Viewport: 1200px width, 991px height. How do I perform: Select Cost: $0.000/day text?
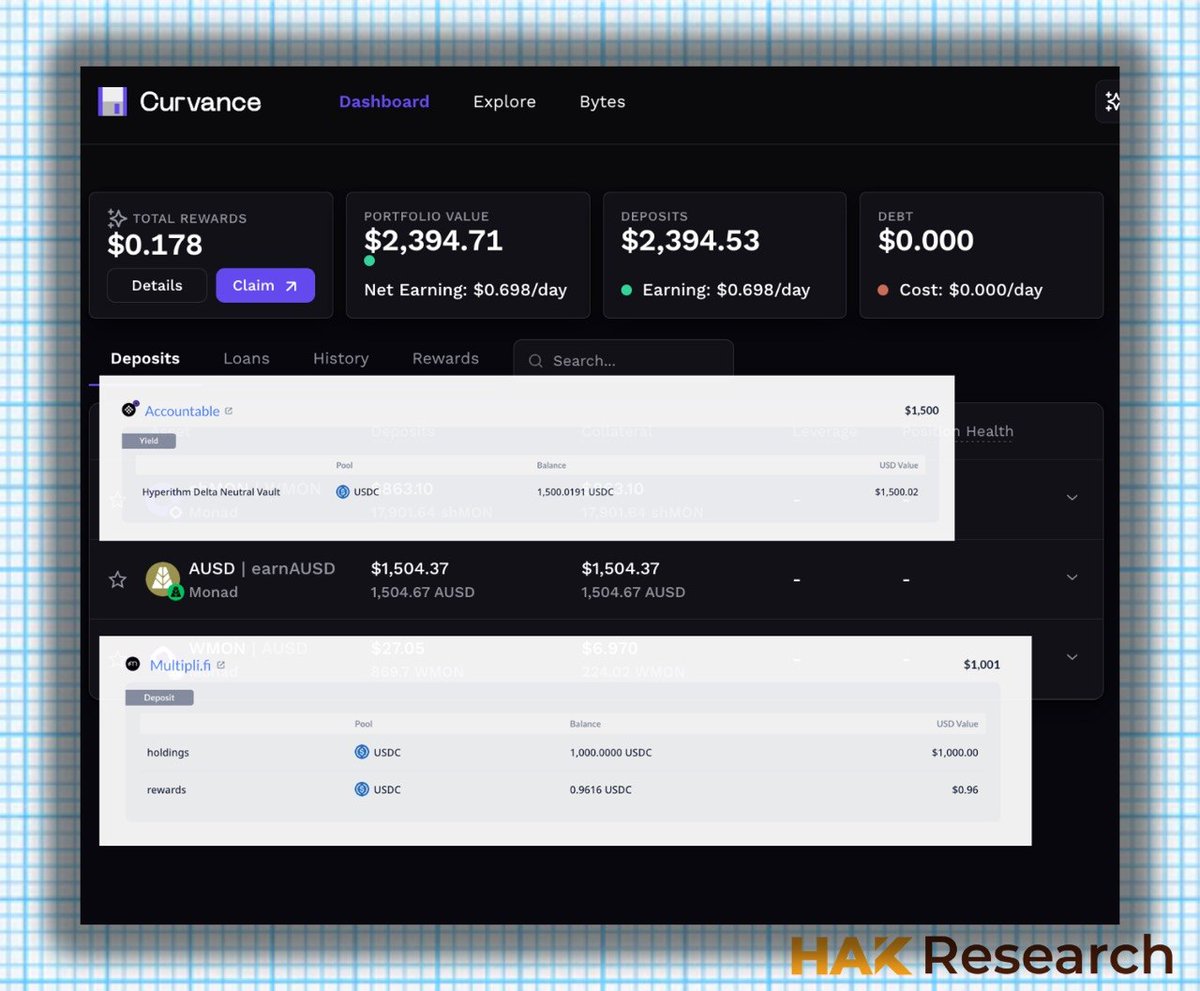tap(971, 290)
